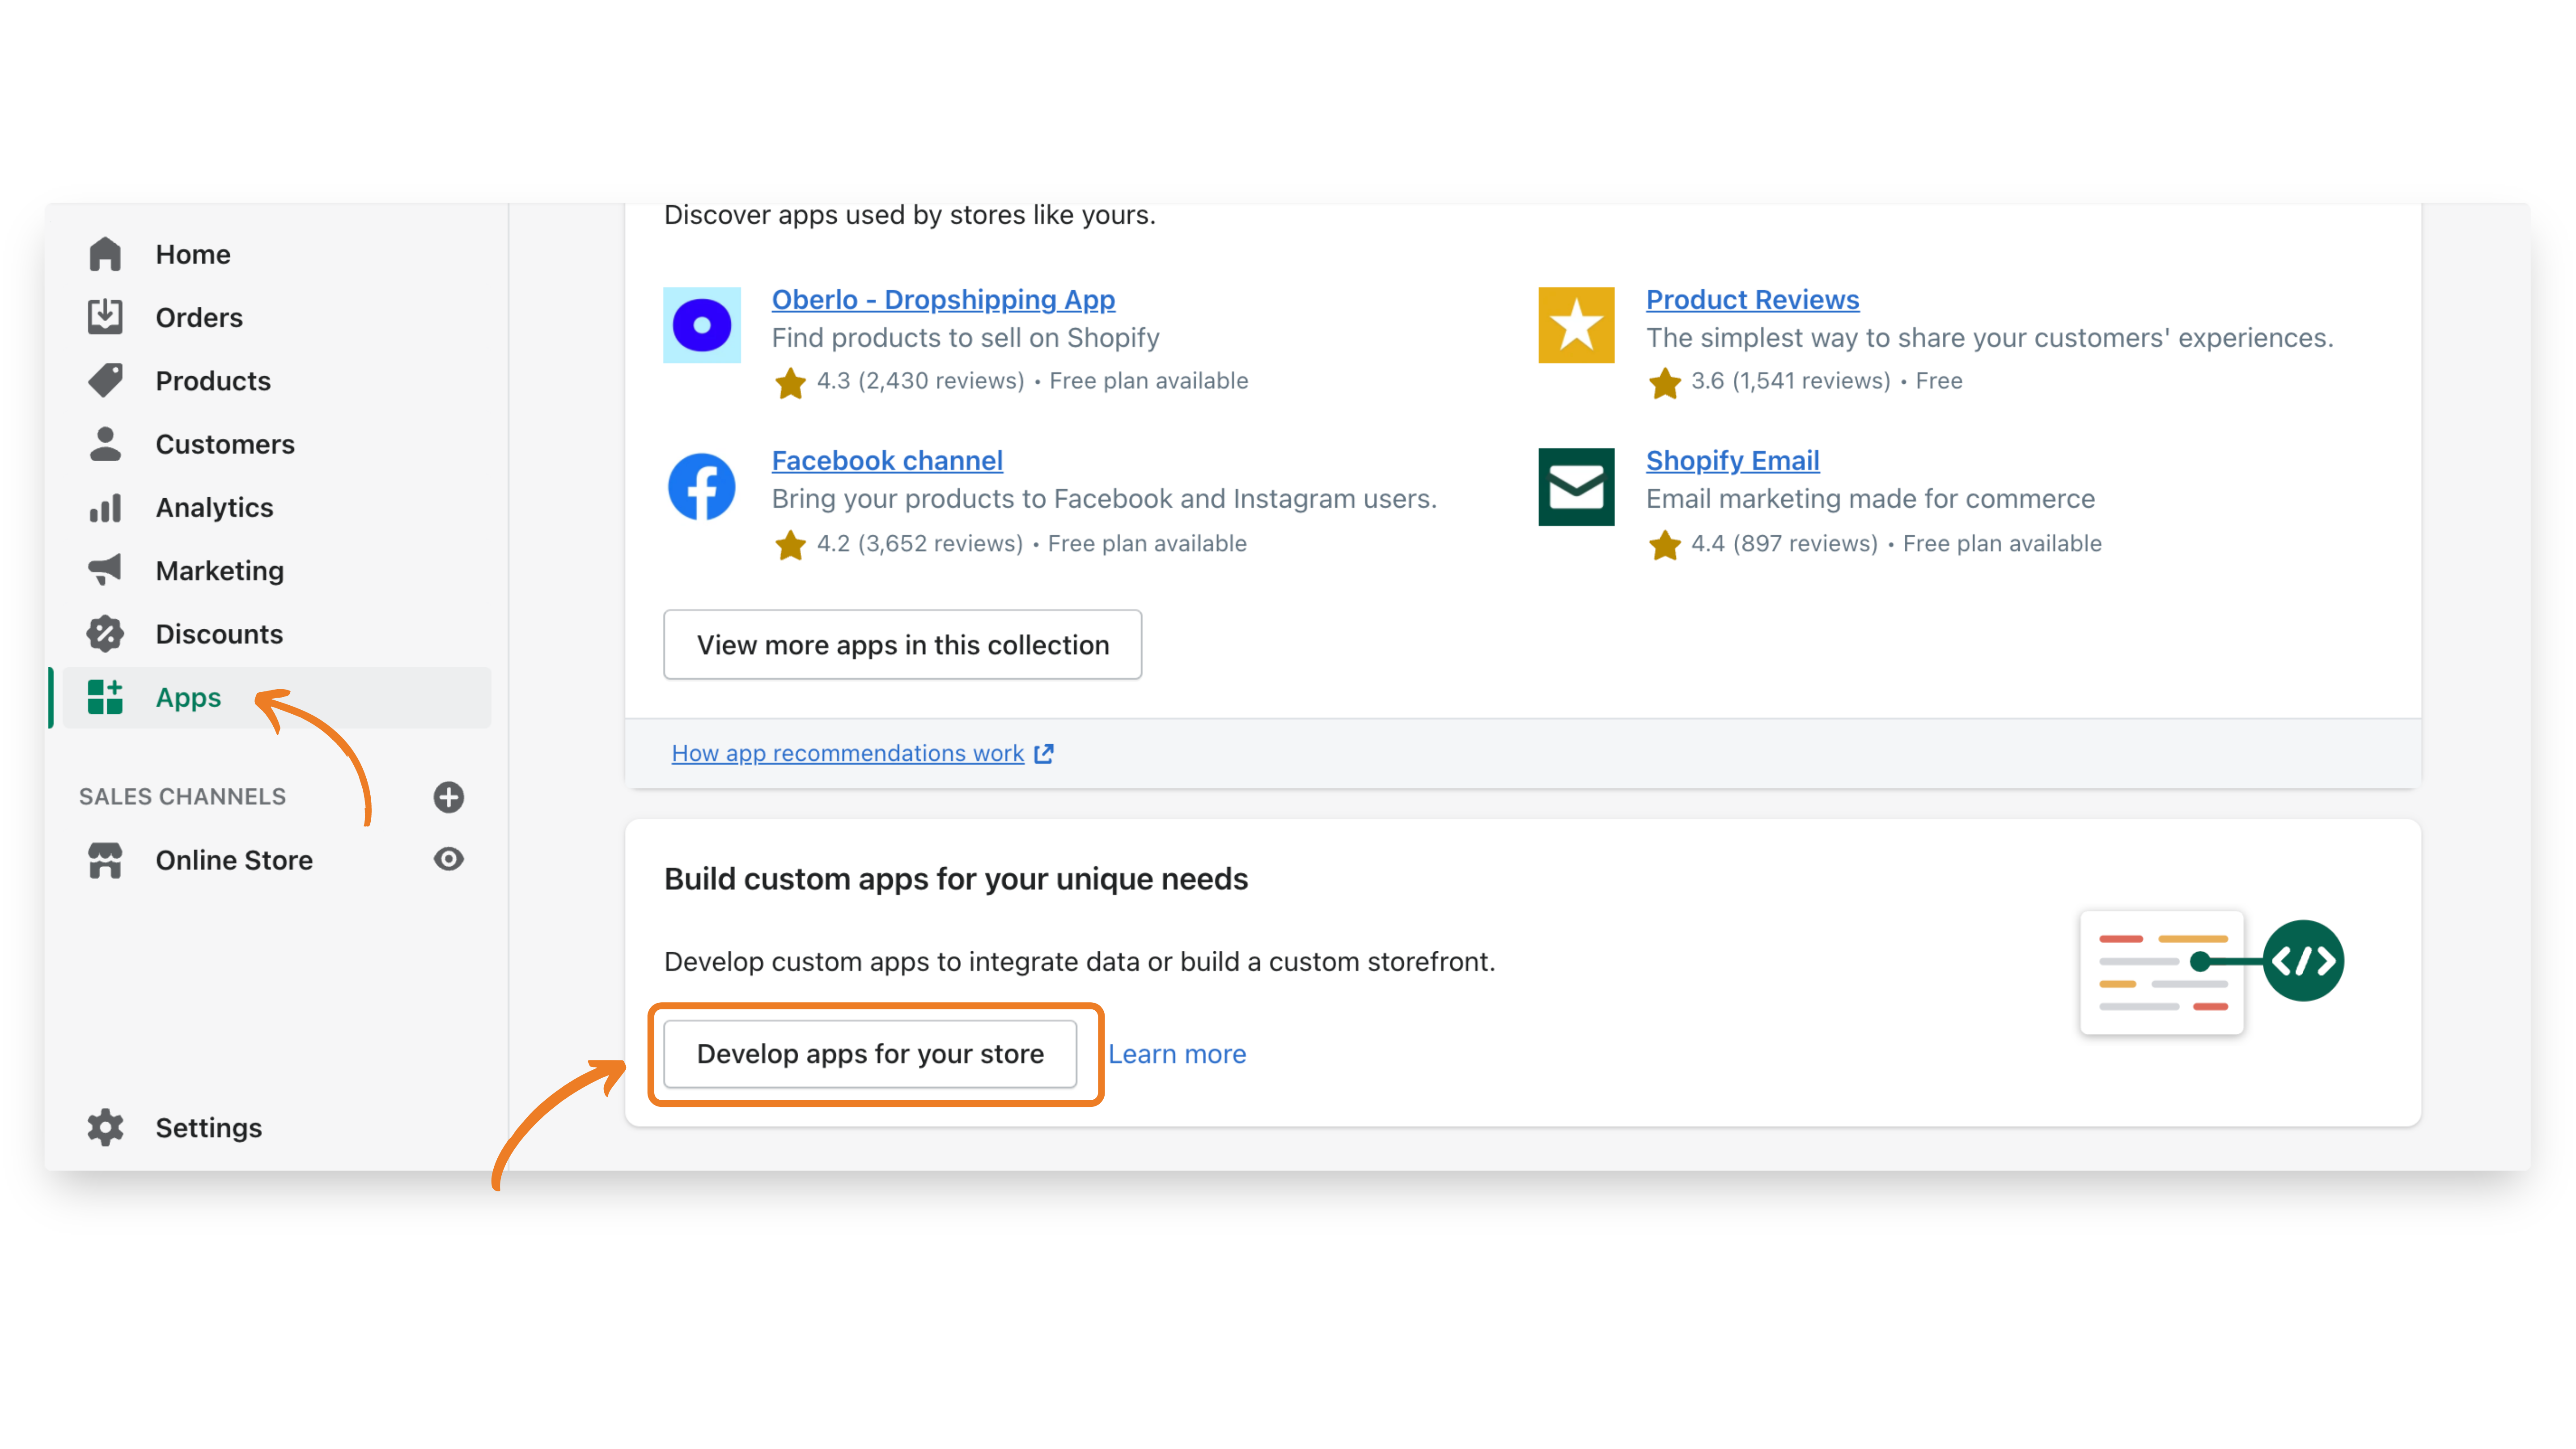Click the SALES CHANNELS heading
Image resolution: width=2576 pixels, height=1449 pixels.
(x=182, y=797)
